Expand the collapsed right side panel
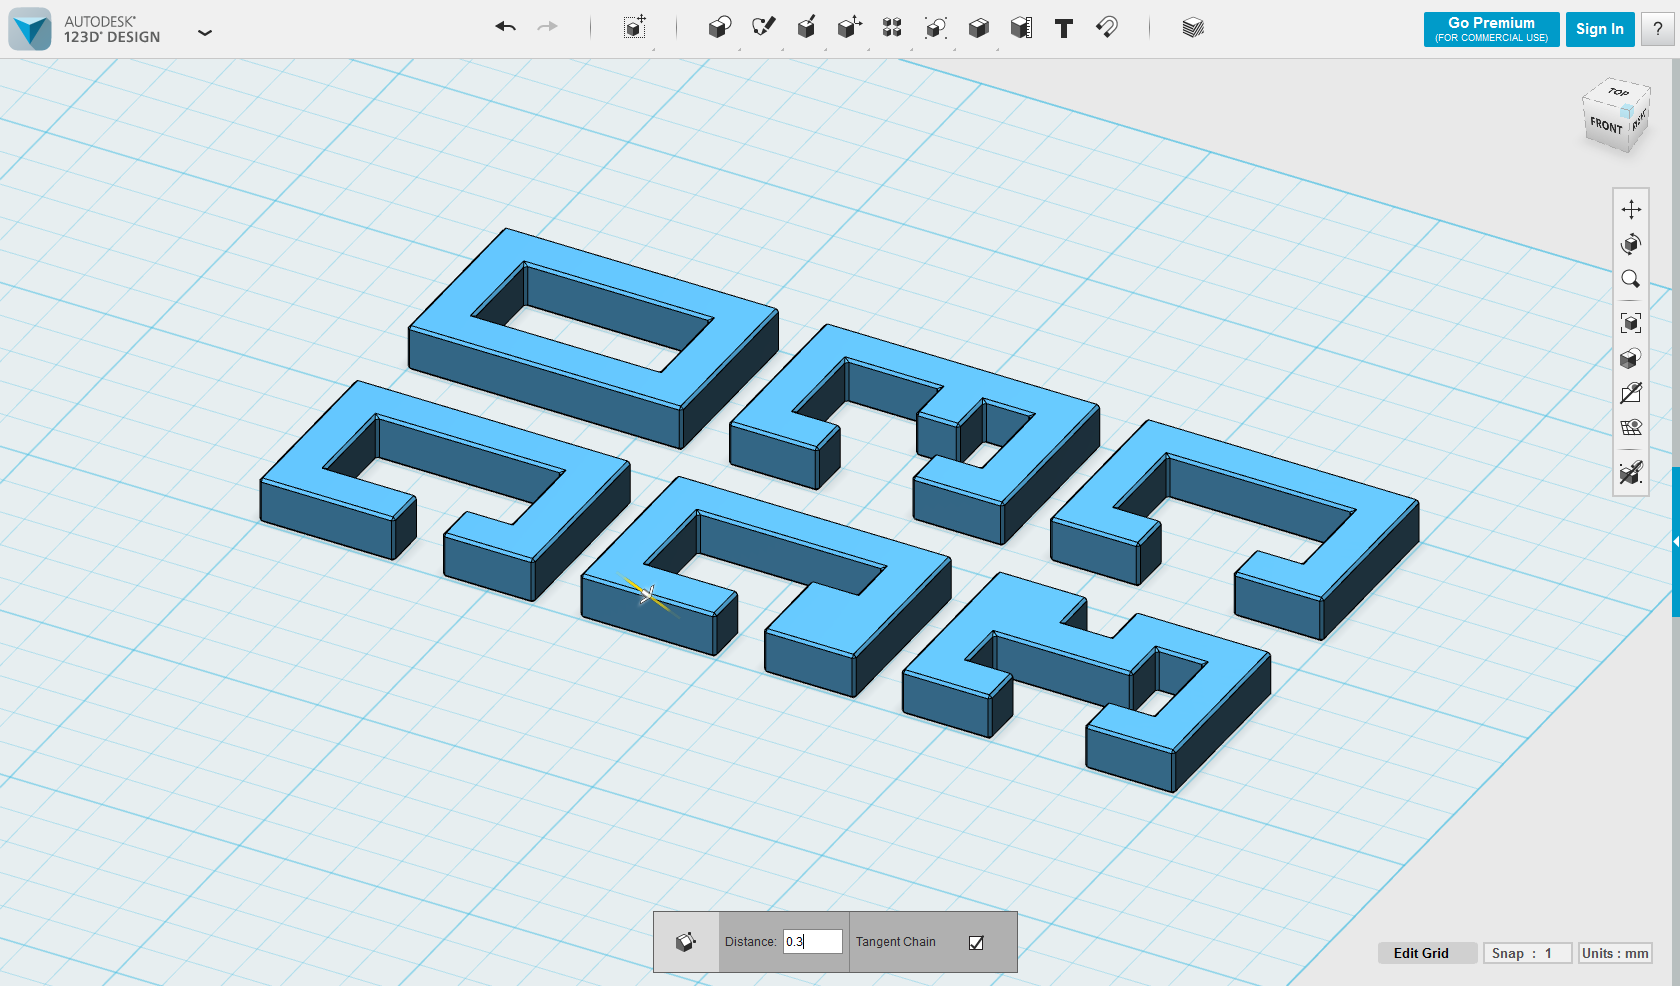 [1676, 541]
